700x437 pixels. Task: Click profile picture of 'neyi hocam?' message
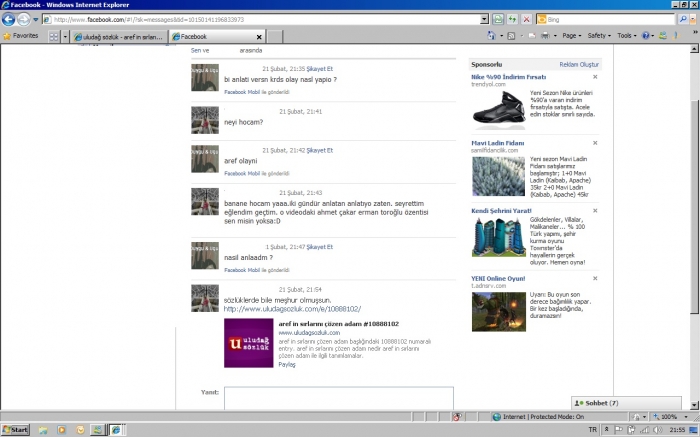(x=205, y=120)
